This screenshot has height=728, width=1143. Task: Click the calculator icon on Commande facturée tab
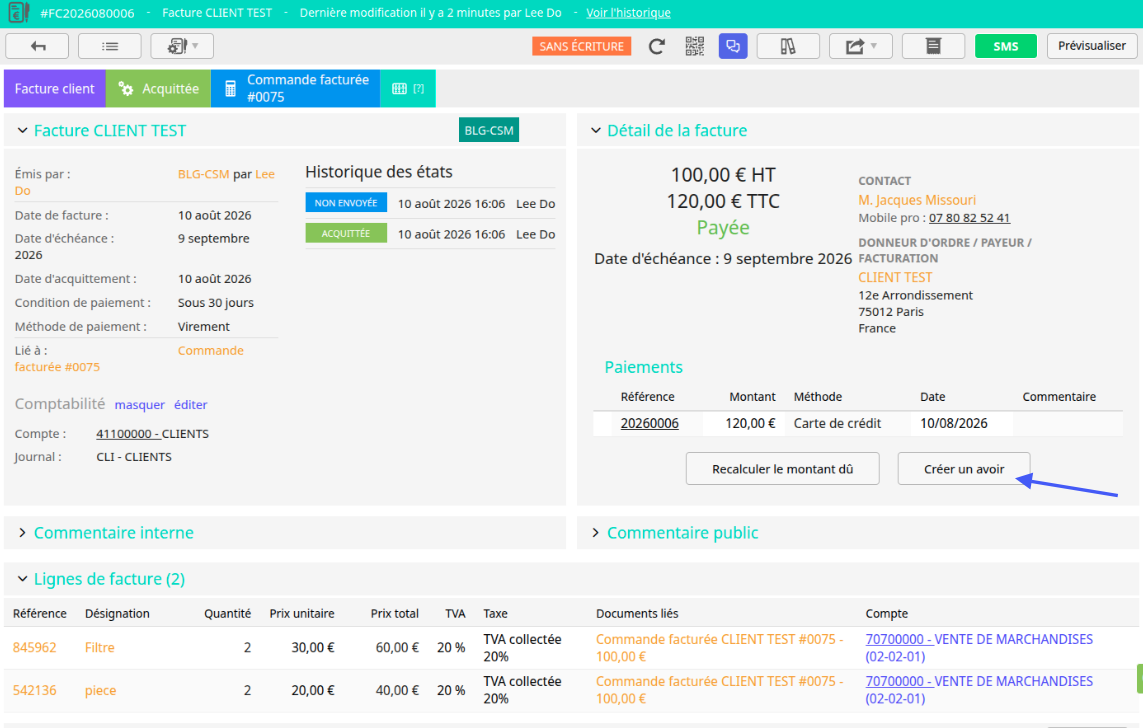point(230,89)
